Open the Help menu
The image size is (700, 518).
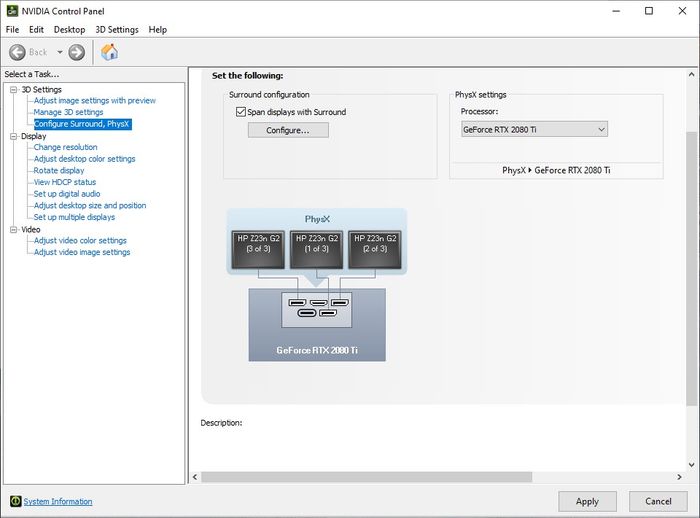point(158,29)
